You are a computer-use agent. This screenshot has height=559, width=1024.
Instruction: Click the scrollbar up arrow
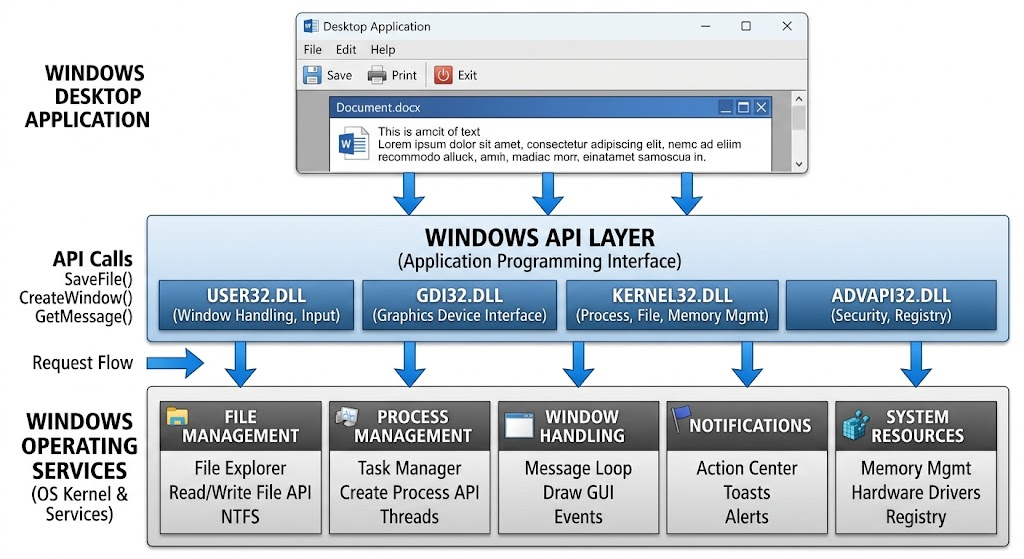[799, 99]
